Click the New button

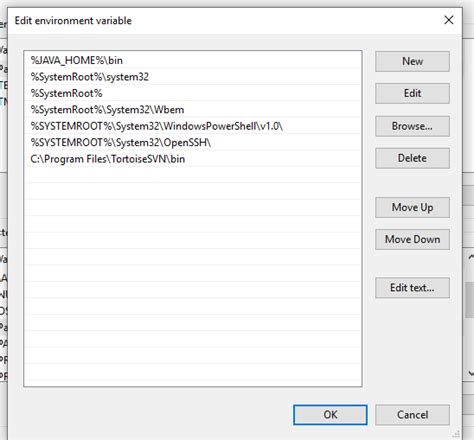[x=412, y=61]
